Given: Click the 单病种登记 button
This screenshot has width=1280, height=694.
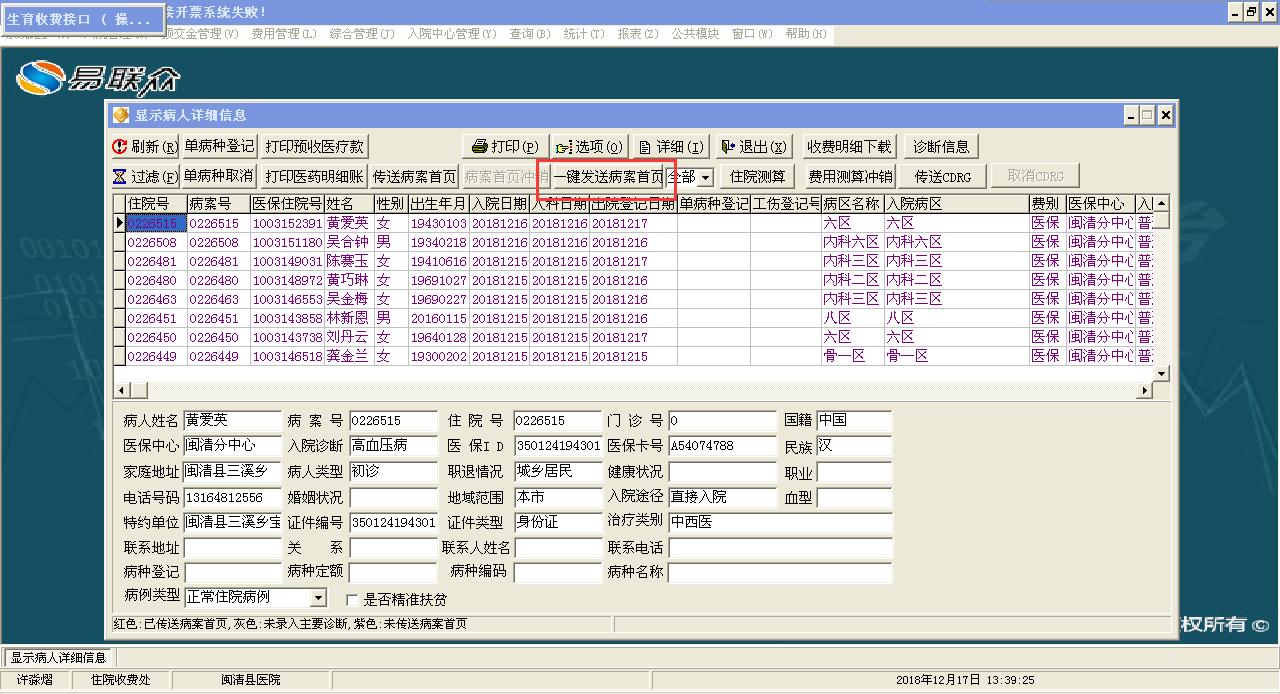Looking at the screenshot, I should (x=219, y=146).
